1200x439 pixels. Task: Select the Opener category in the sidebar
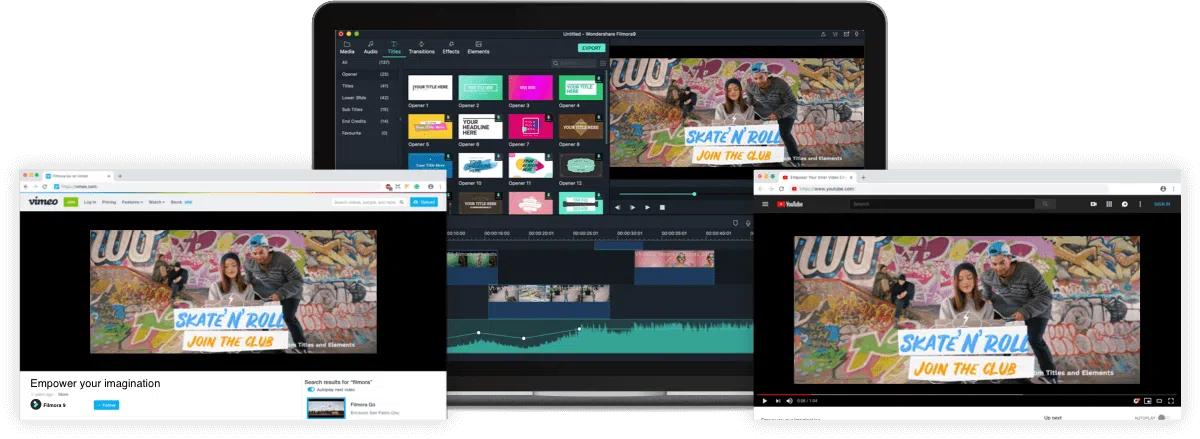coord(366,74)
